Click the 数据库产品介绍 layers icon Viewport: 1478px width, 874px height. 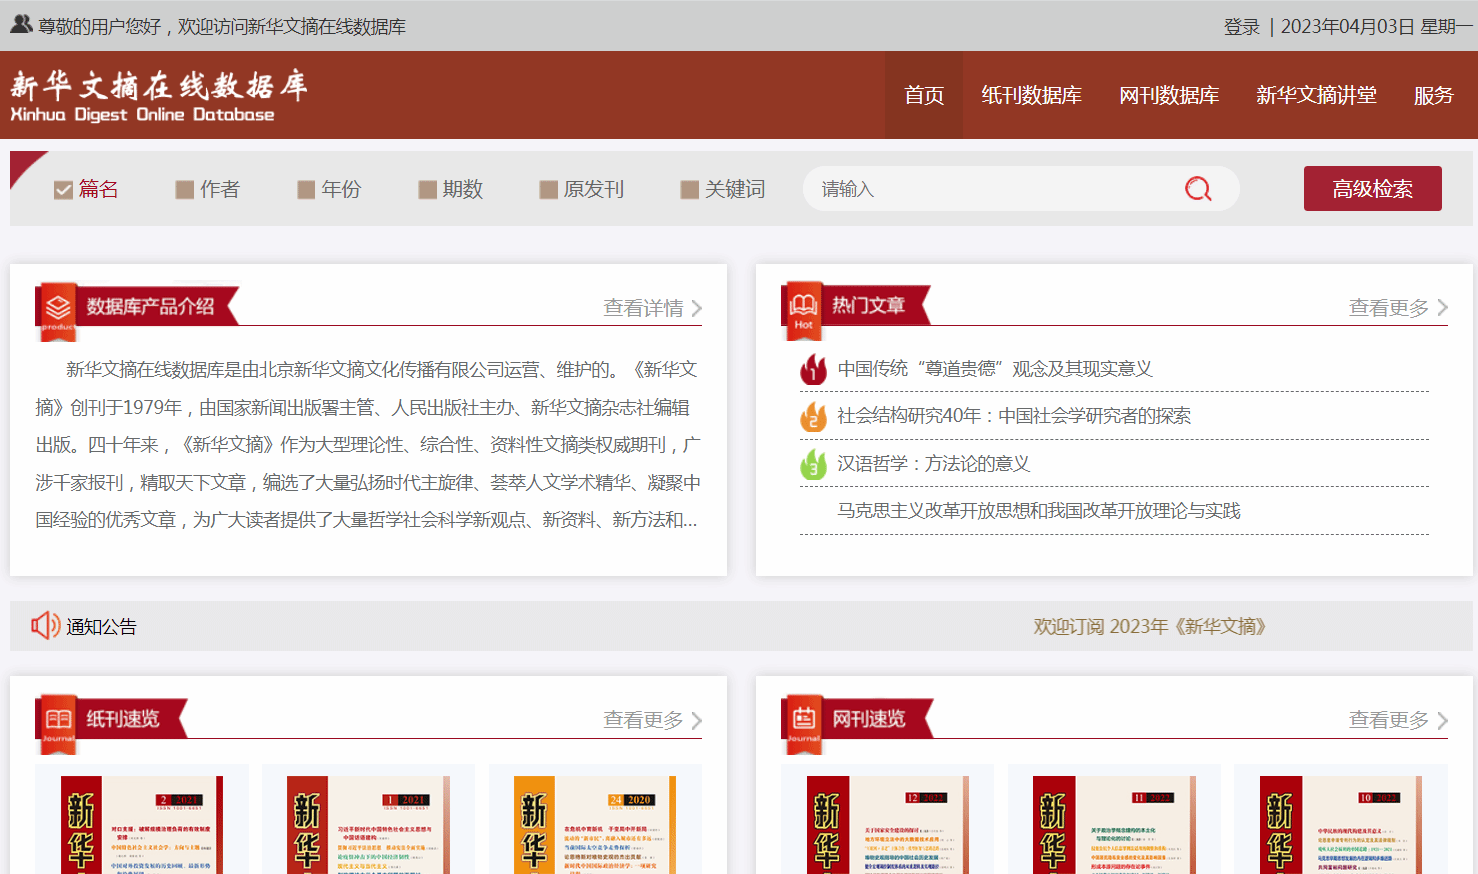coord(58,308)
